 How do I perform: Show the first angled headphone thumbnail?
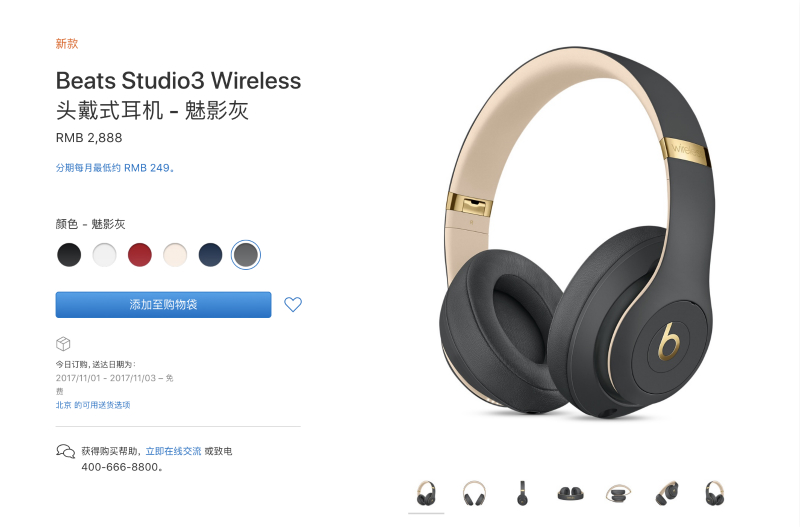426,493
